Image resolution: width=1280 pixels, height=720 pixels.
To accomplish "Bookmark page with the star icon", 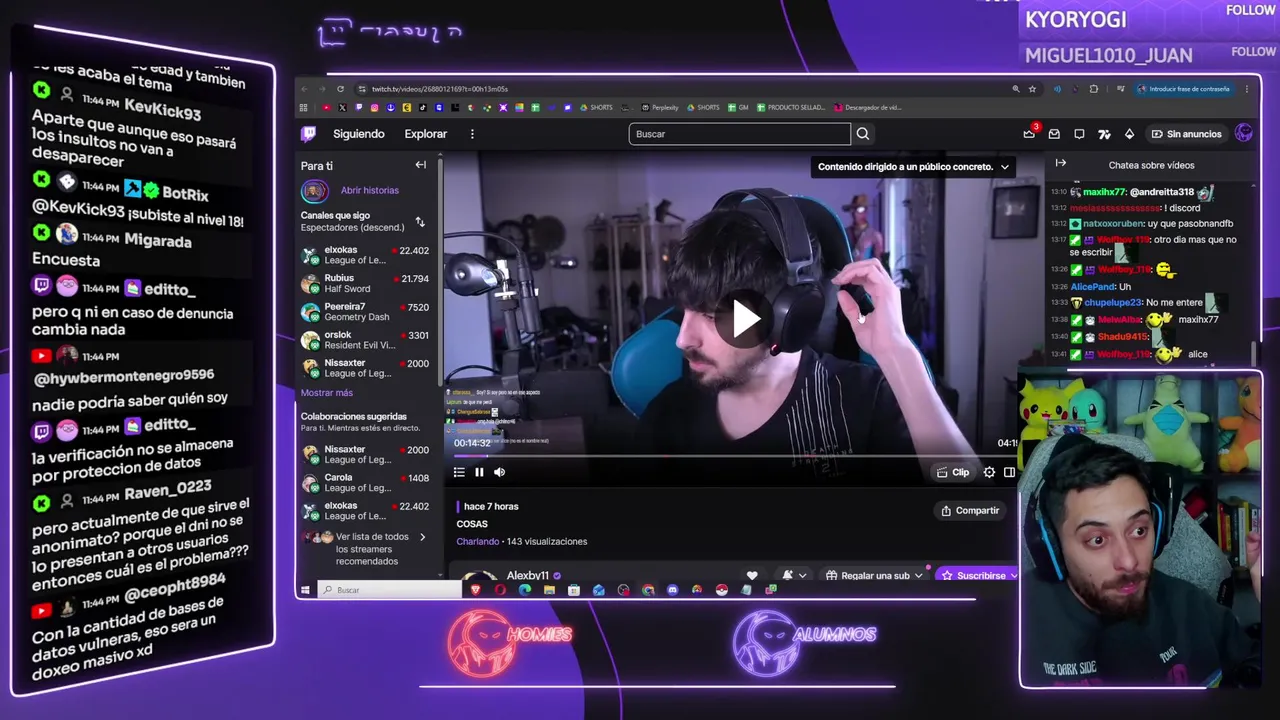I will [x=1032, y=89].
